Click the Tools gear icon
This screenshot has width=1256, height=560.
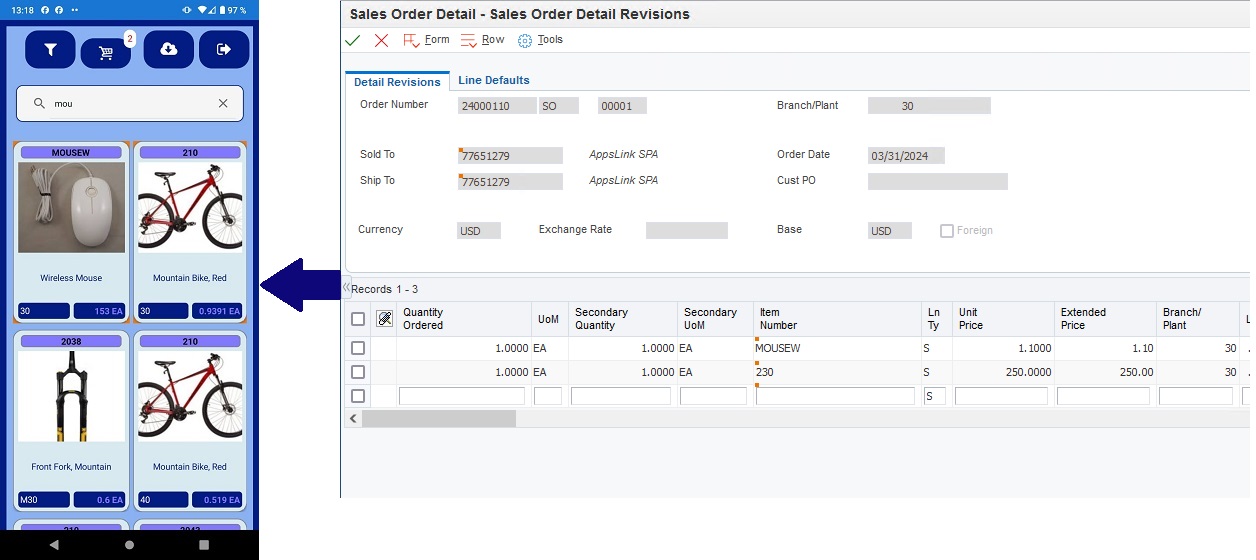pos(525,40)
